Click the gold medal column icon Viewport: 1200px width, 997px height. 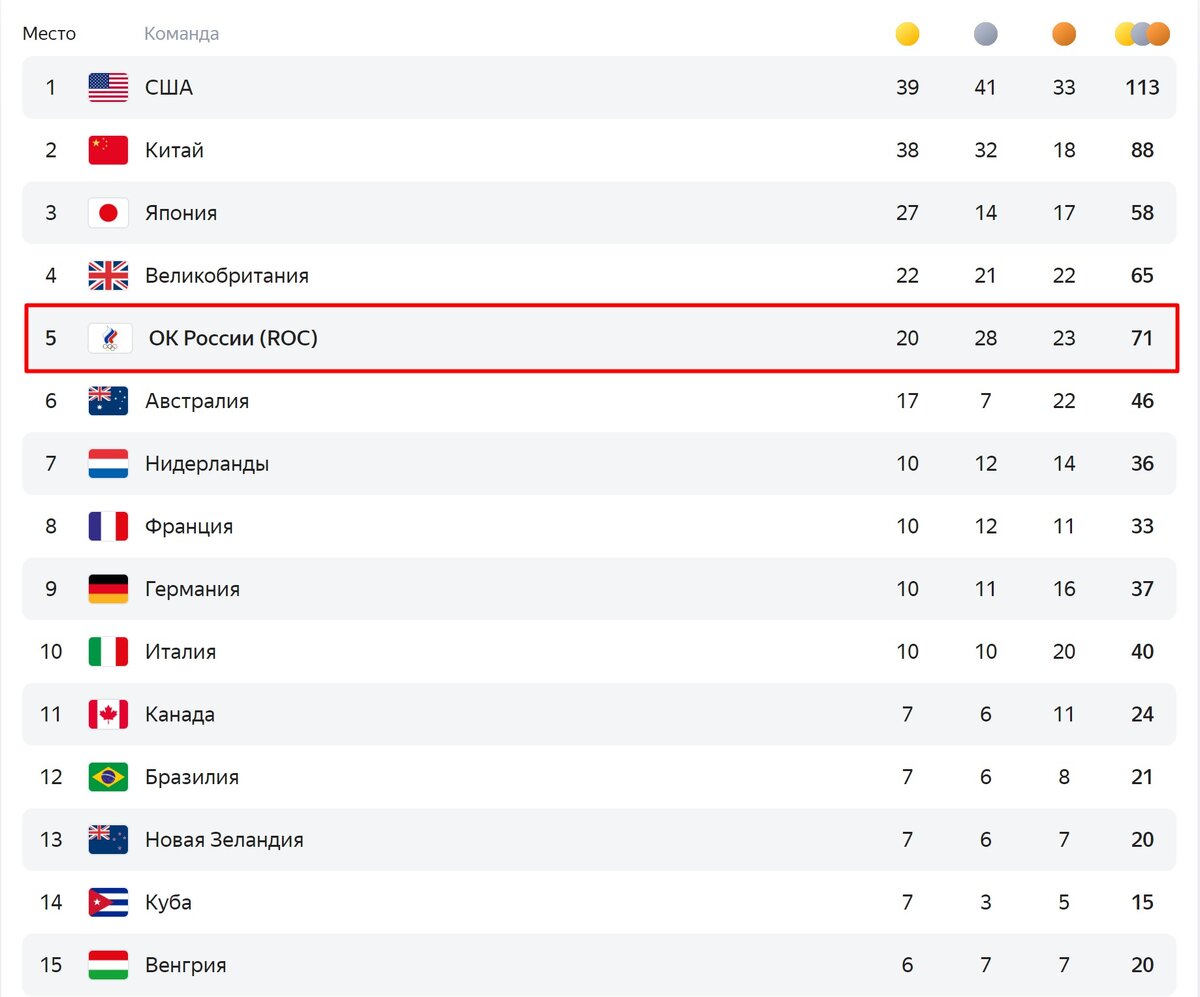pos(907,35)
